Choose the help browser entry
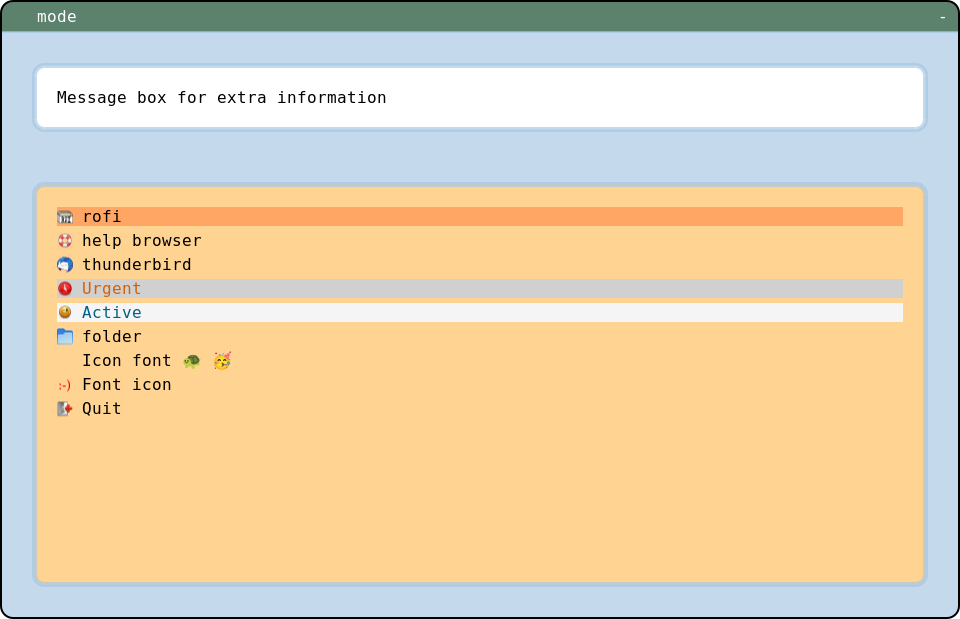This screenshot has height=619, width=960. point(142,241)
